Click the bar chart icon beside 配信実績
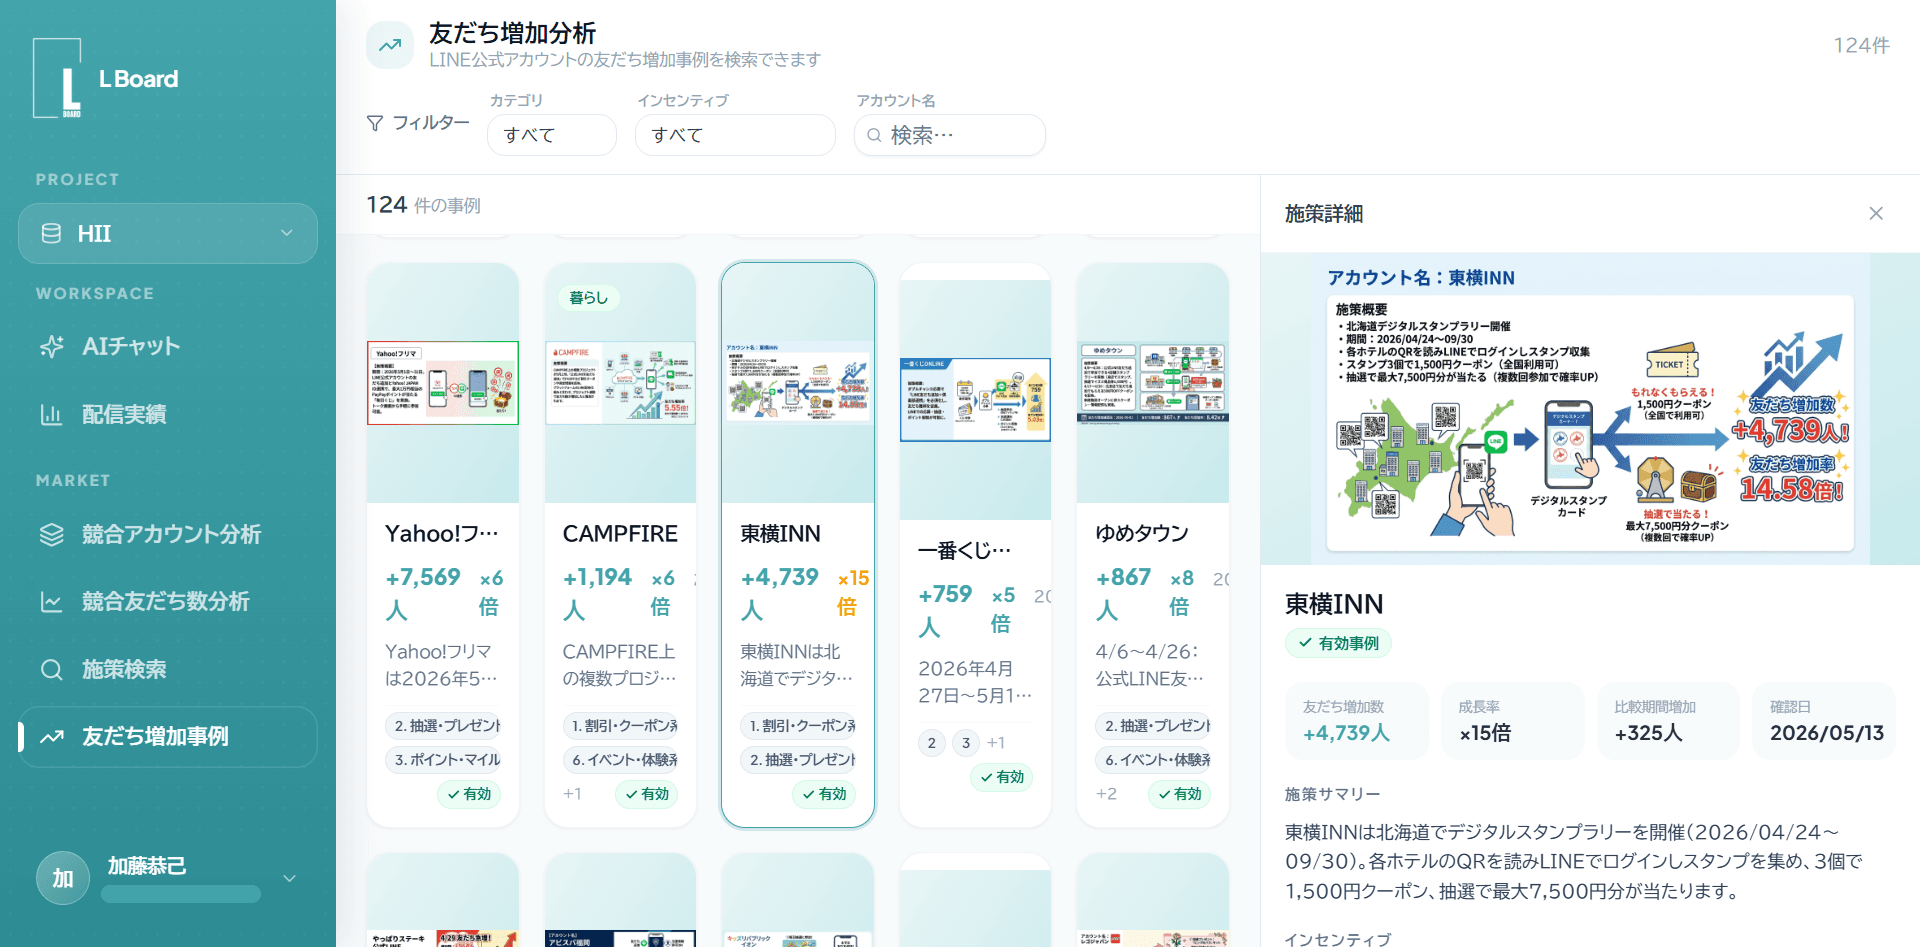The width and height of the screenshot is (1920, 947). [x=51, y=414]
